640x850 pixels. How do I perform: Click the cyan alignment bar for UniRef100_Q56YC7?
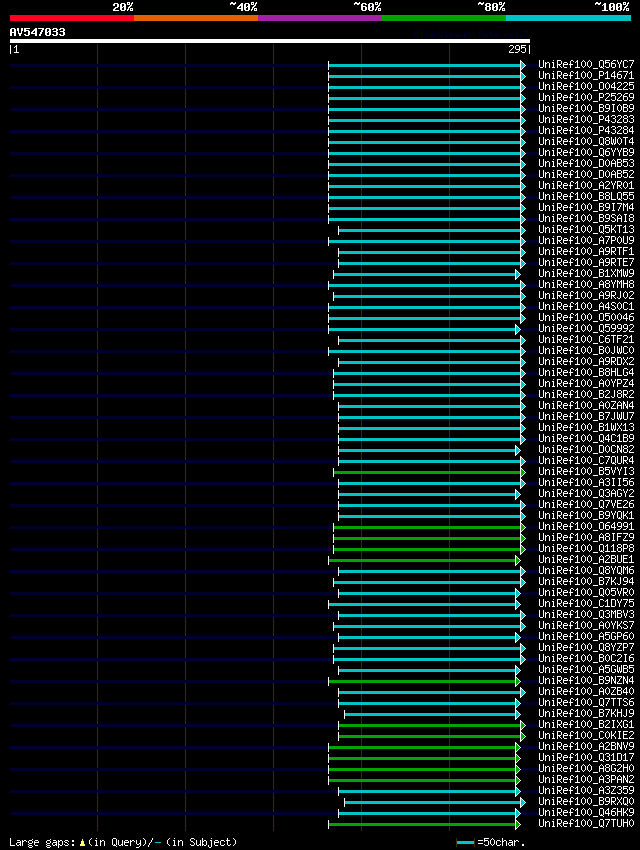[x=427, y=65]
